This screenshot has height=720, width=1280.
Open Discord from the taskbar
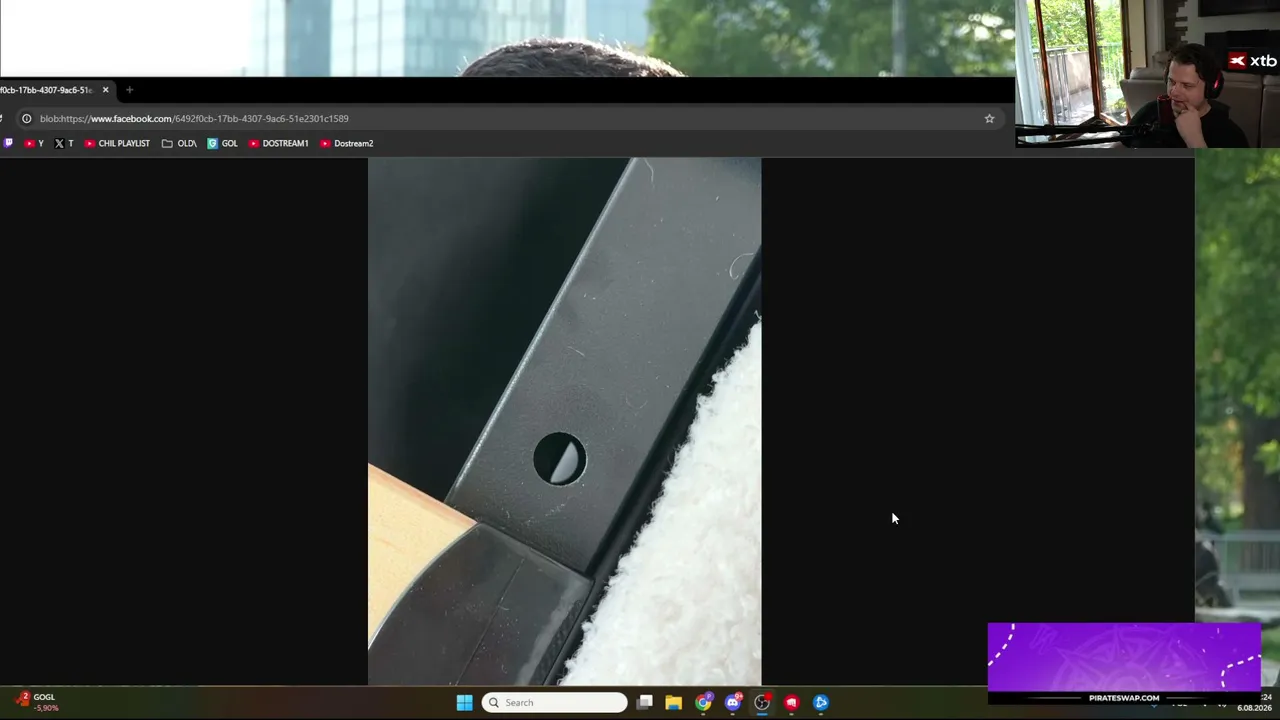733,702
